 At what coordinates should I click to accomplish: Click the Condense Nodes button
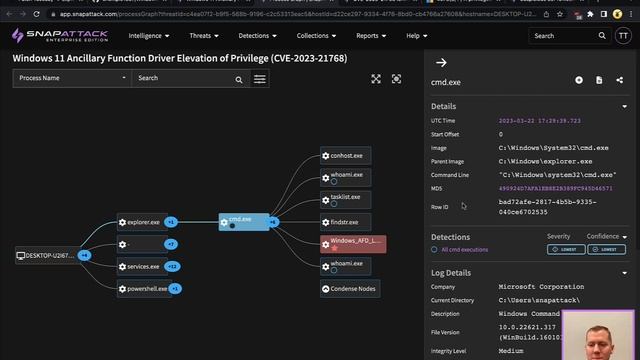pyautogui.click(x=350, y=289)
